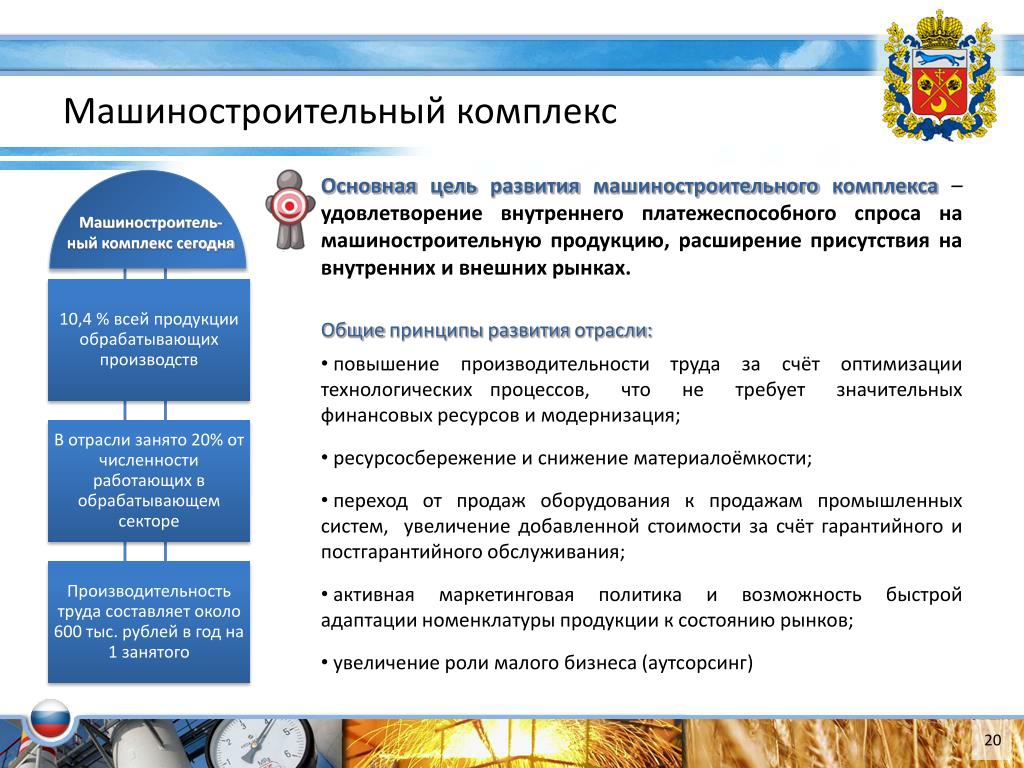This screenshot has height=768, width=1024.
Task: Select subheading 'Общие принципы развития отрасли:'
Action: click(487, 330)
